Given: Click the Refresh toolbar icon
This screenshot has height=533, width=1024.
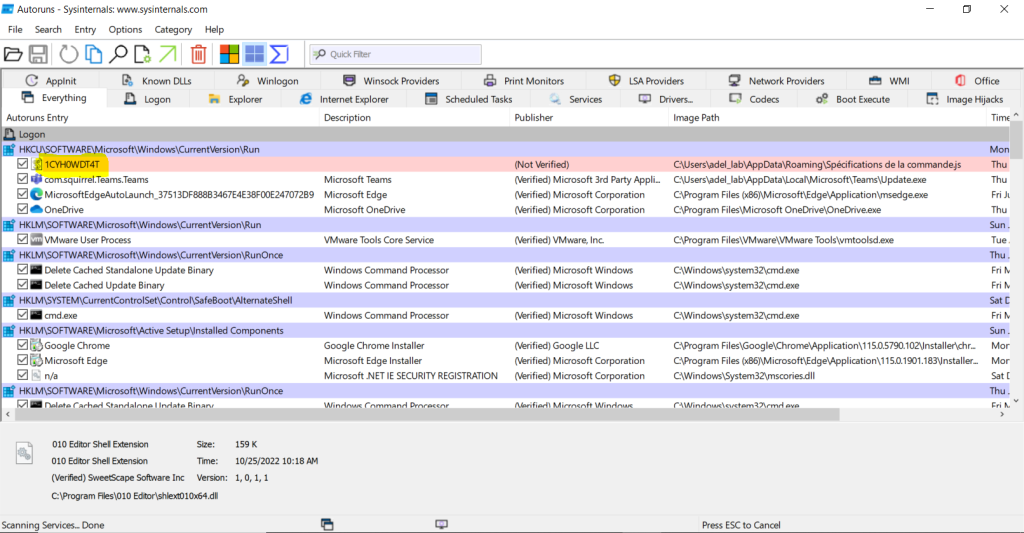Looking at the screenshot, I should pos(69,54).
